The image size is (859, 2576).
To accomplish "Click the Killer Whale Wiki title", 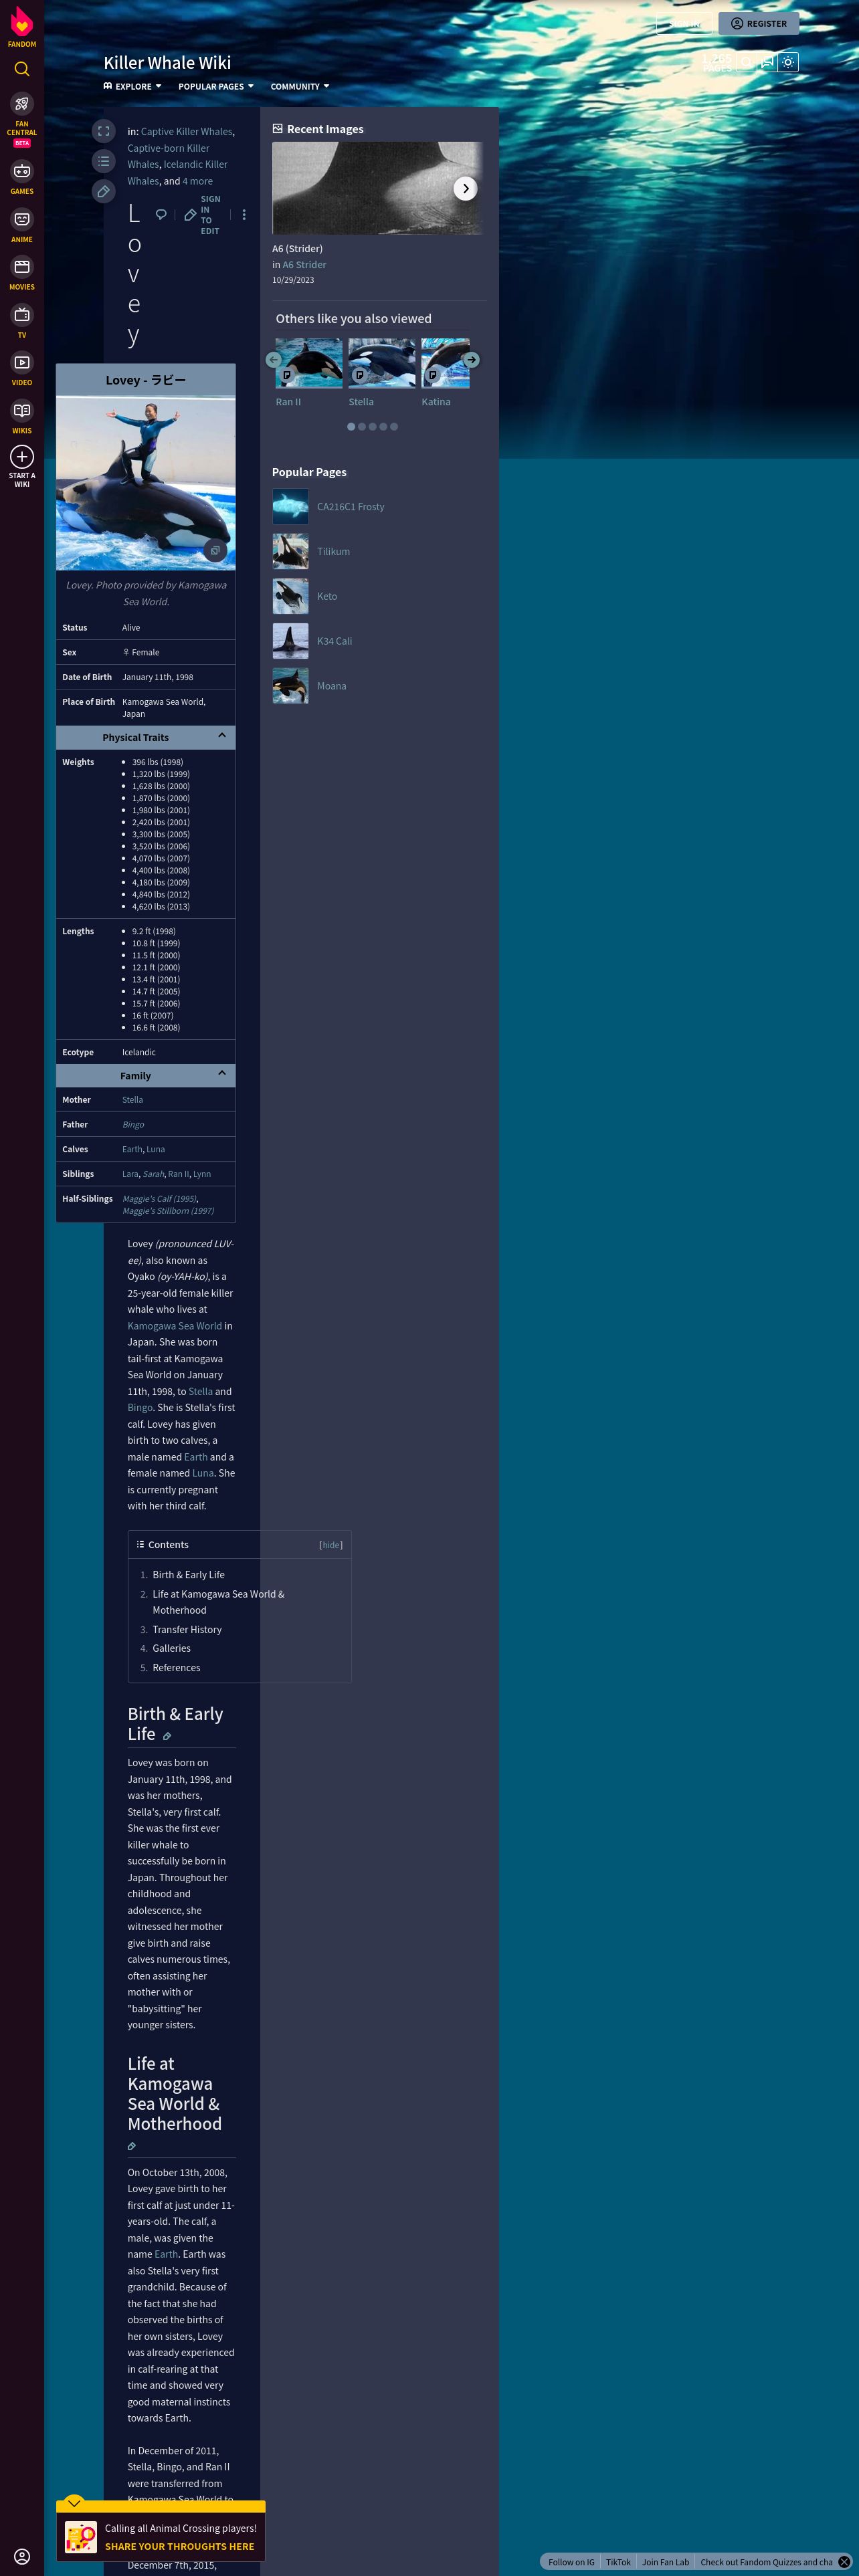I will [x=167, y=62].
